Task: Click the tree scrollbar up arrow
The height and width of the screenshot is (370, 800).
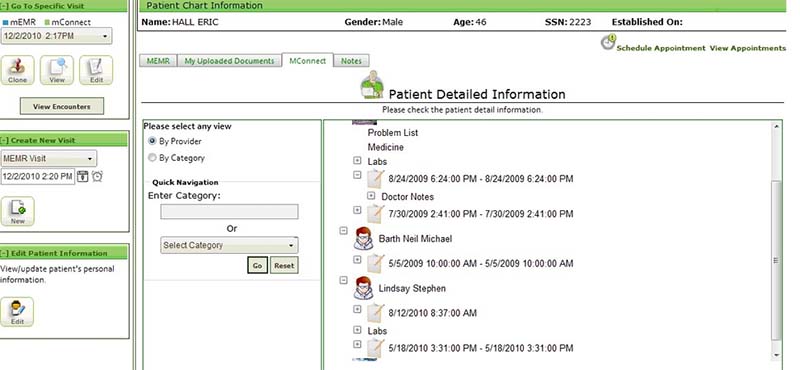Action: 776,126
